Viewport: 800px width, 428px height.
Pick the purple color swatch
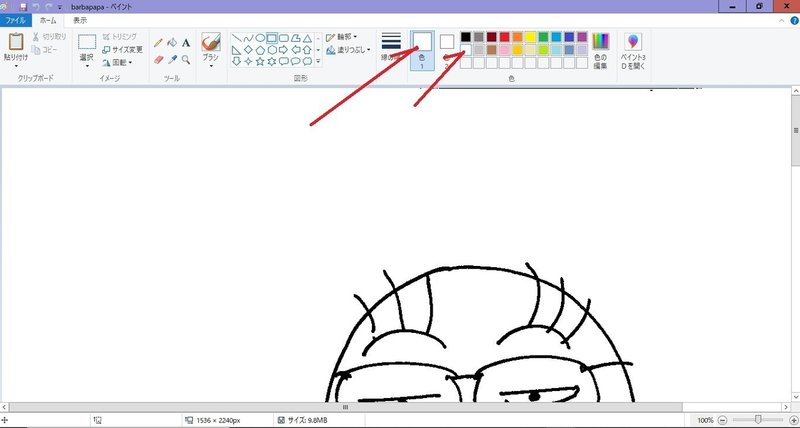[582, 37]
